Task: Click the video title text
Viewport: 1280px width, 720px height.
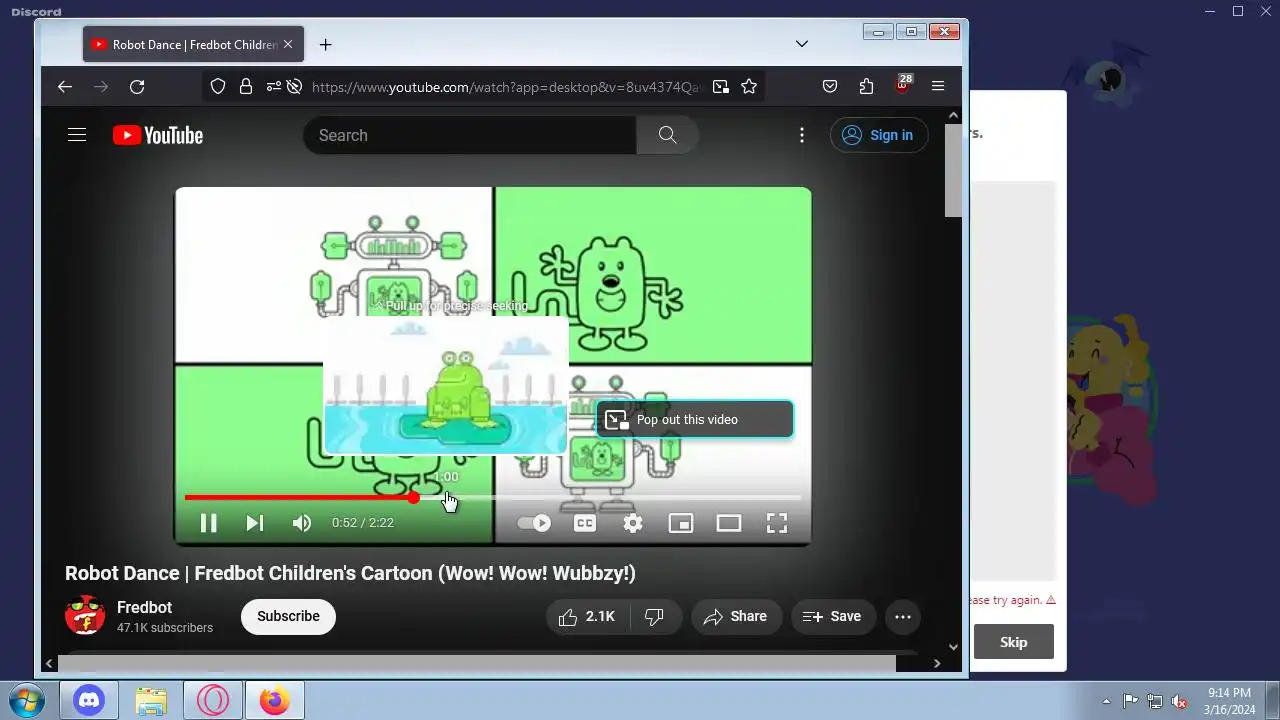Action: [350, 573]
